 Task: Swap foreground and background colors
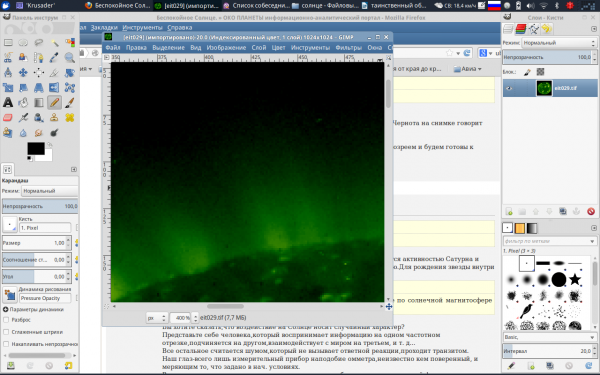tap(49, 145)
